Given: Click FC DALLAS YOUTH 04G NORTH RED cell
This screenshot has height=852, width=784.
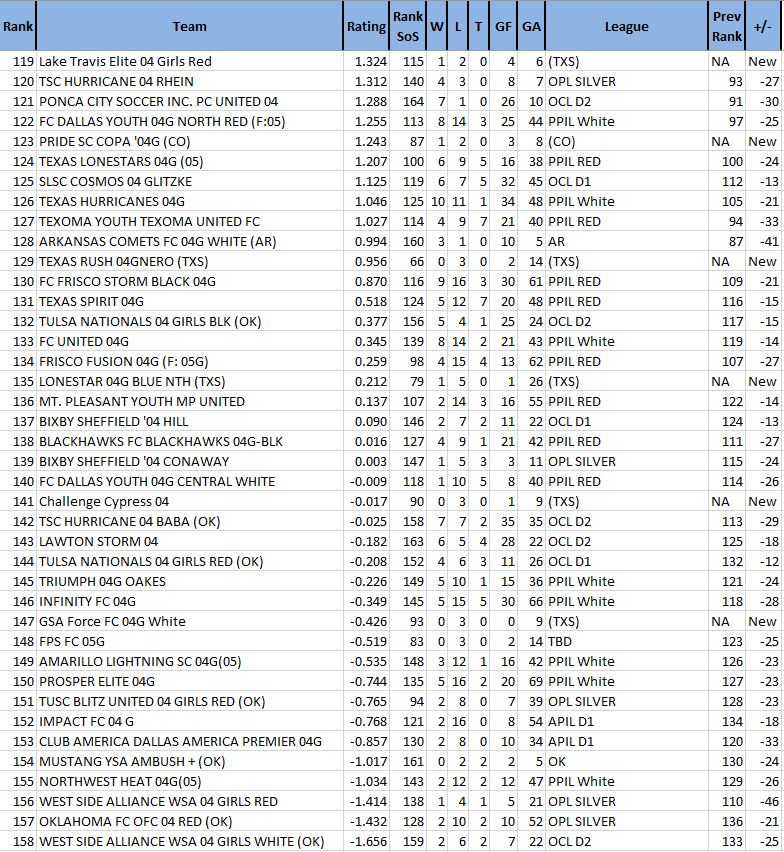Looking at the screenshot, I should click(190, 121).
